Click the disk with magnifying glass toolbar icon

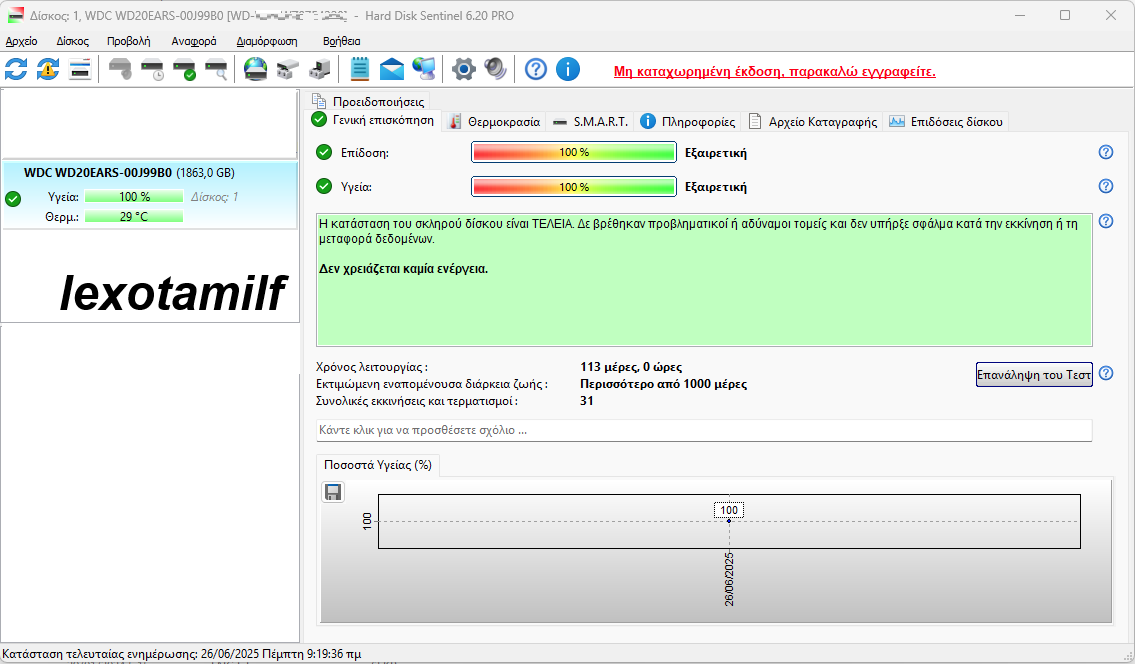tap(216, 70)
